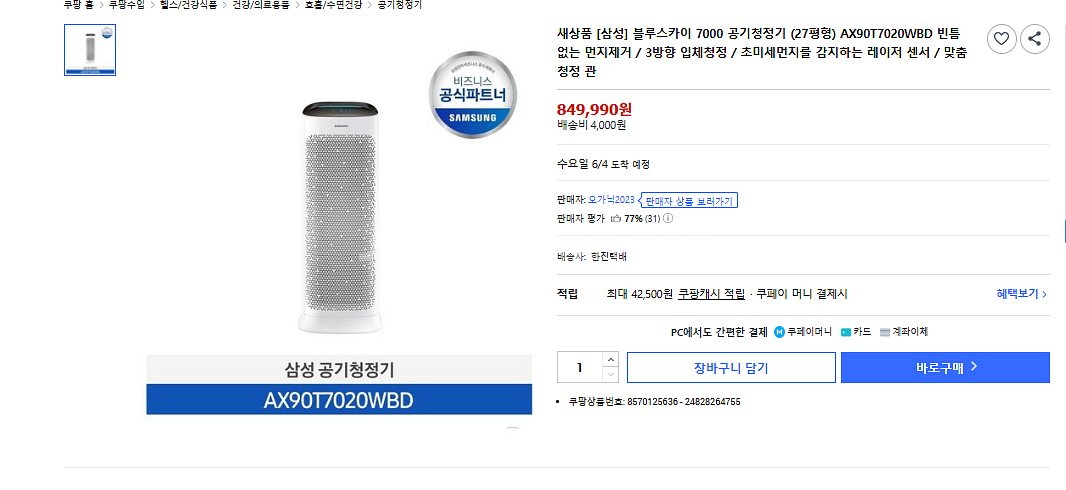
Task: Increase quantity with the up arrow
Action: [x=610, y=359]
